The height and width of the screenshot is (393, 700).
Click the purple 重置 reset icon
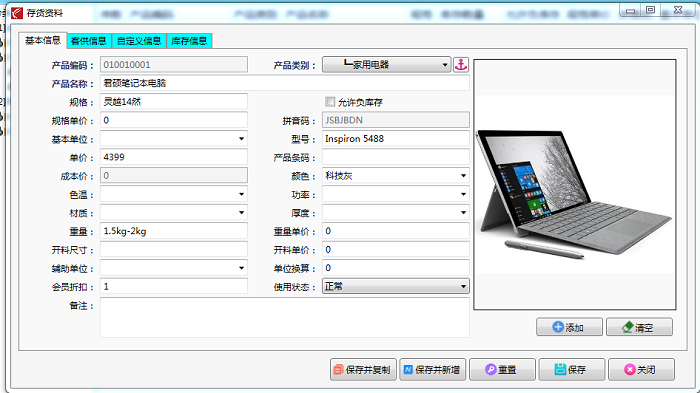491,369
